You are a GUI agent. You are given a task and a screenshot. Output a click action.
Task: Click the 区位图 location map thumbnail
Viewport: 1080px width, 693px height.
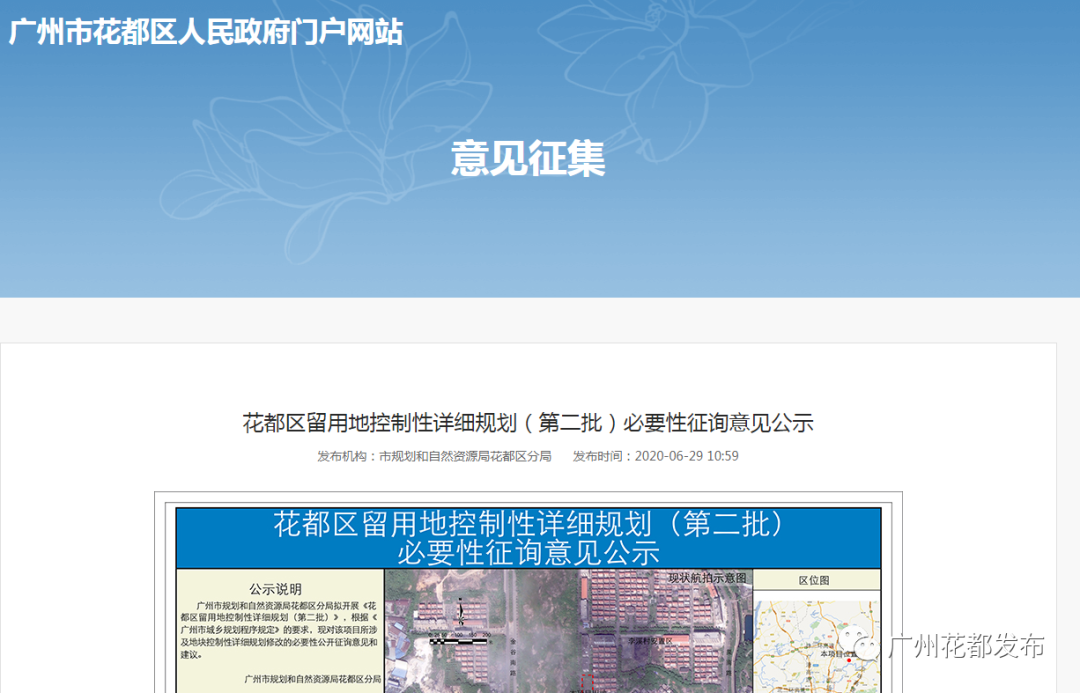click(815, 645)
